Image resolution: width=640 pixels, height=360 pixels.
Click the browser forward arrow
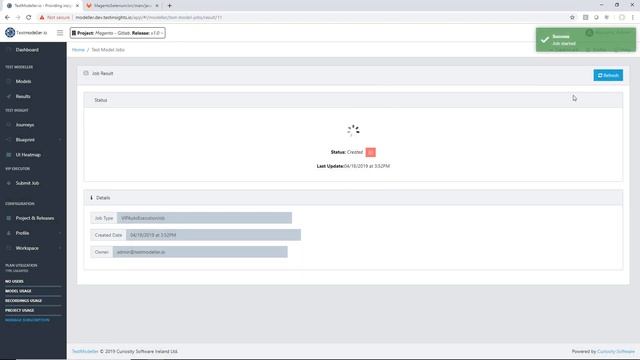18,18
